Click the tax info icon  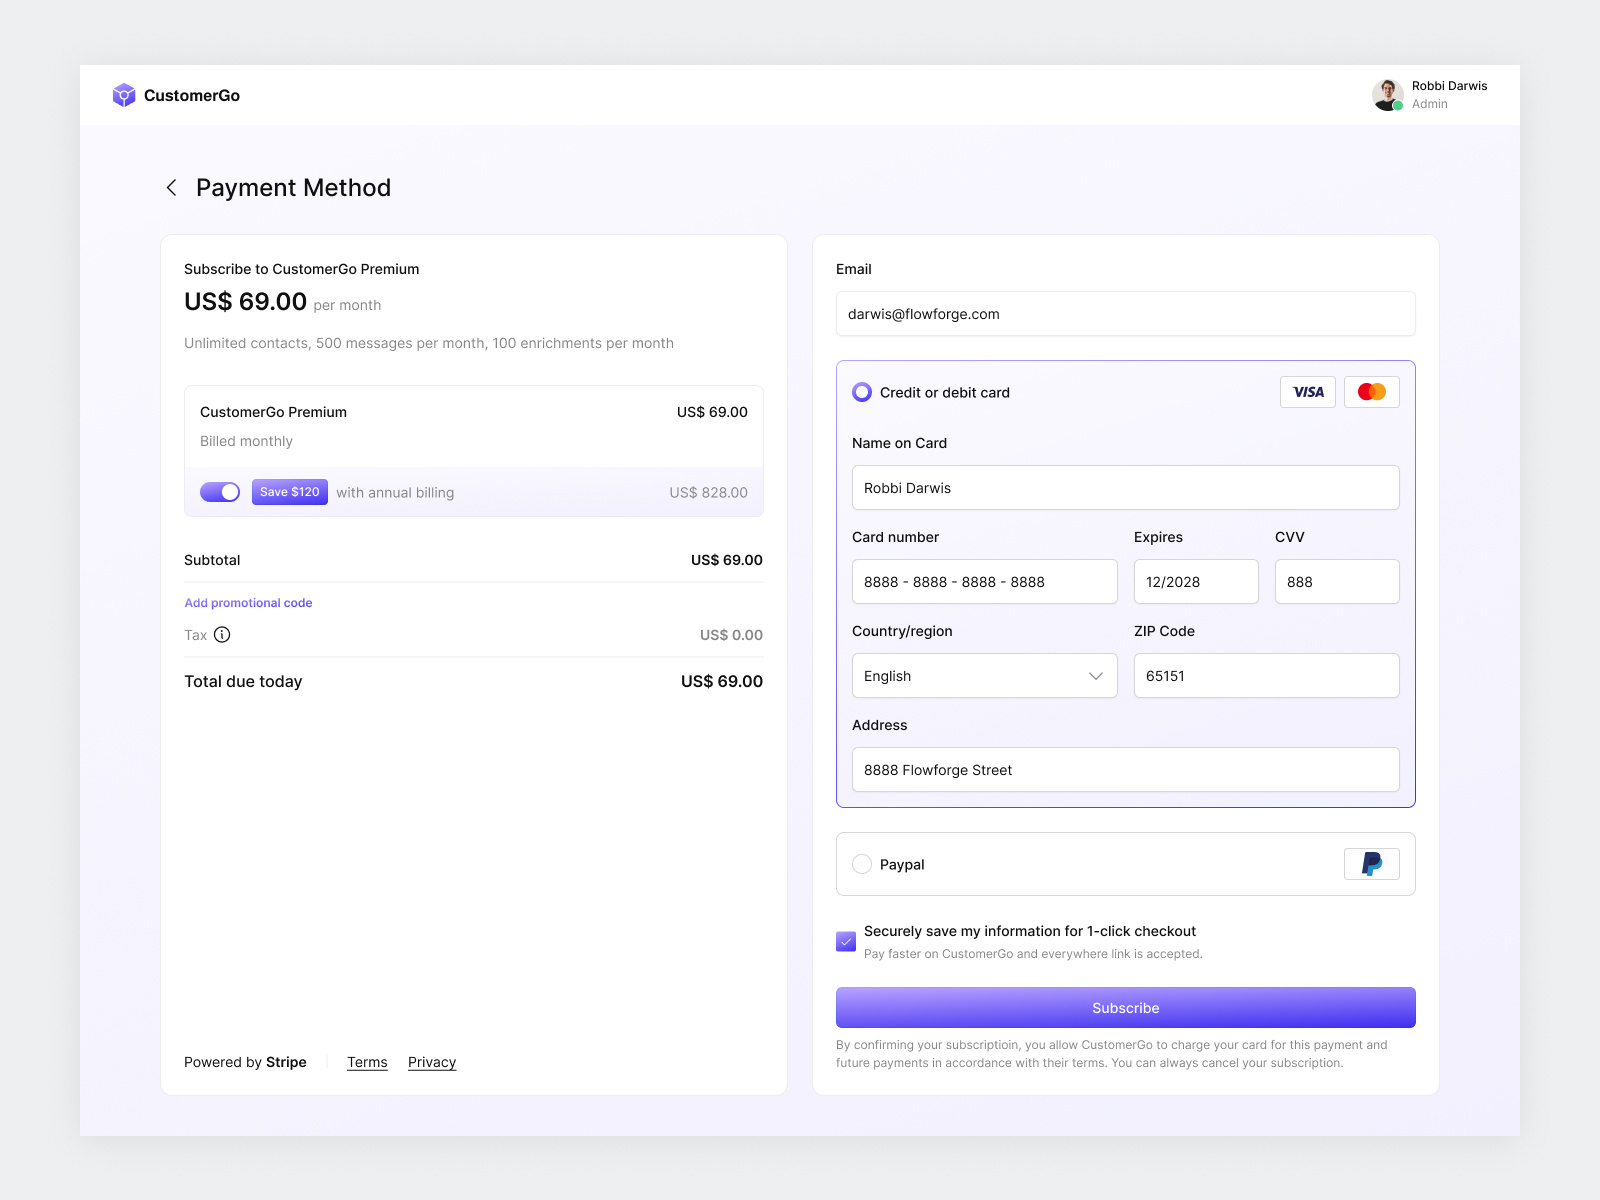222,634
